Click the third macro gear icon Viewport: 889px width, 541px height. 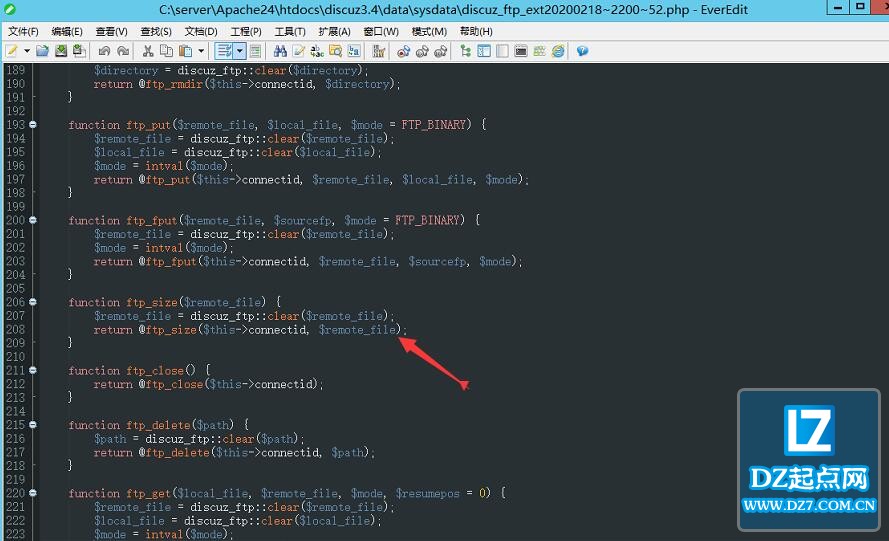pyautogui.click(x=441, y=51)
